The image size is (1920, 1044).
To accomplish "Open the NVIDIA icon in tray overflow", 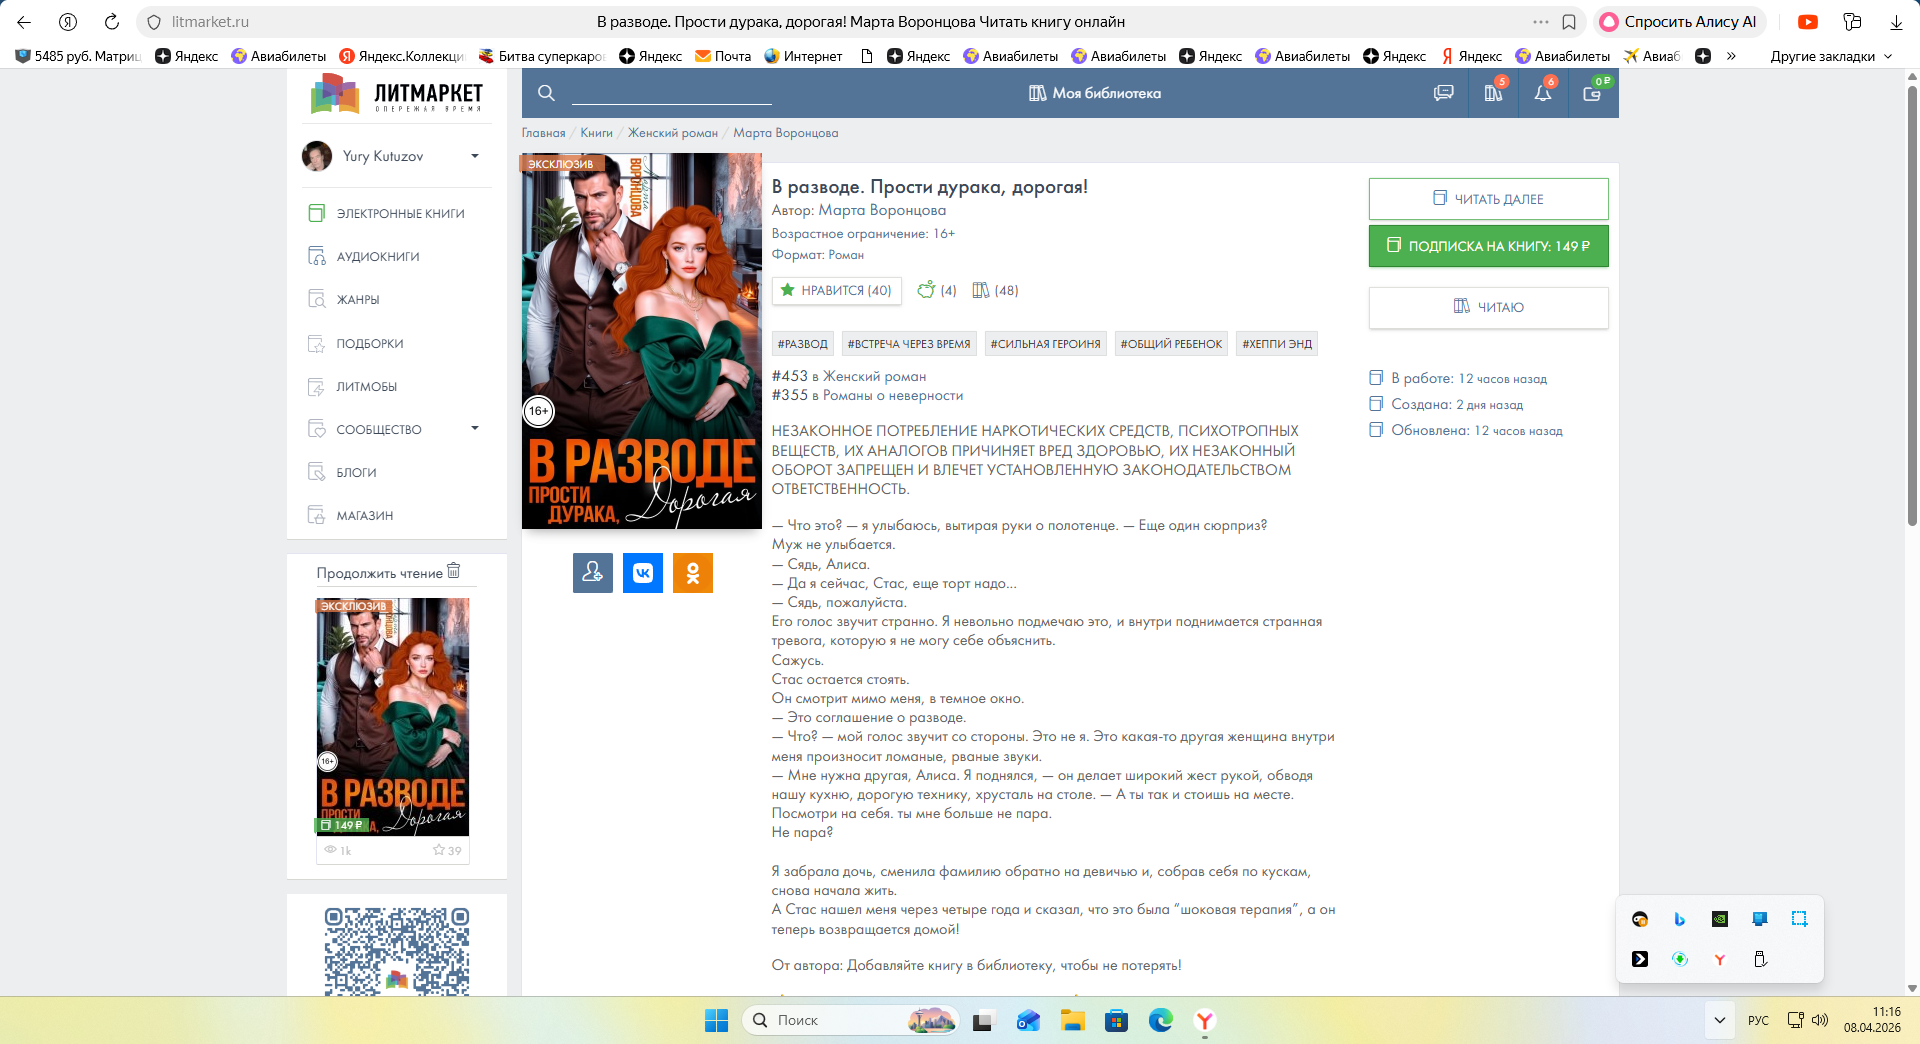I will pos(1720,919).
